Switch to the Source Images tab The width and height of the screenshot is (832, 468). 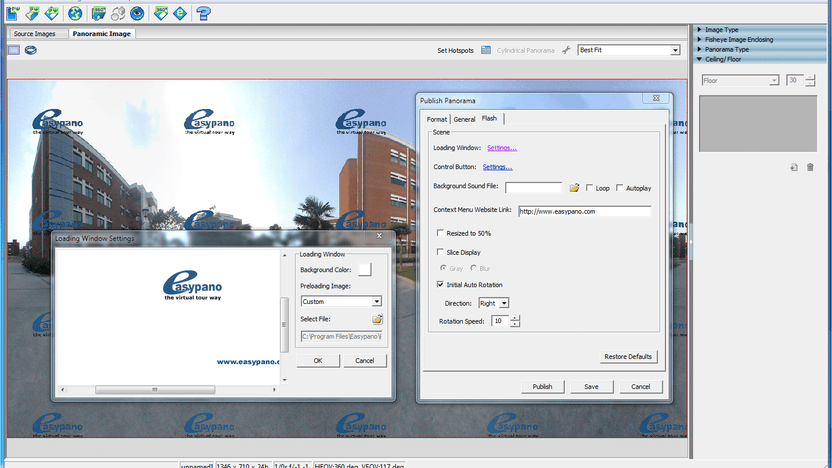click(x=34, y=33)
